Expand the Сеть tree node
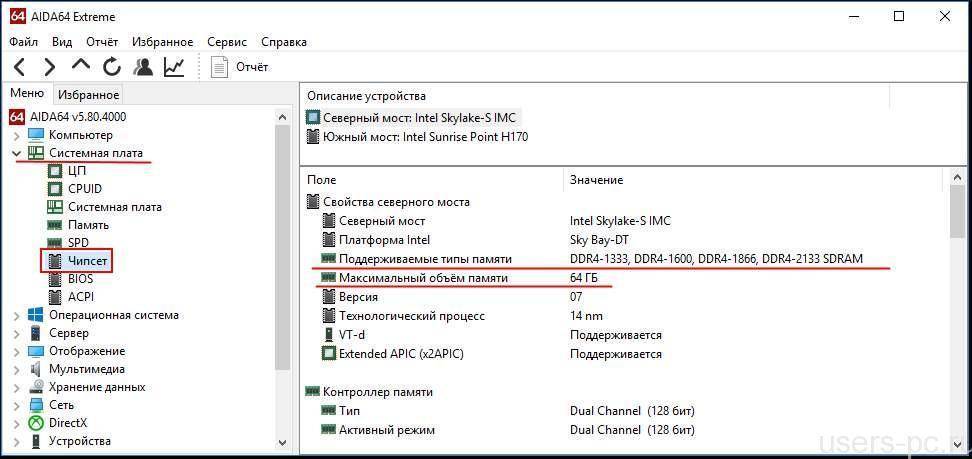Screen dimensions: 972x459 [16, 405]
